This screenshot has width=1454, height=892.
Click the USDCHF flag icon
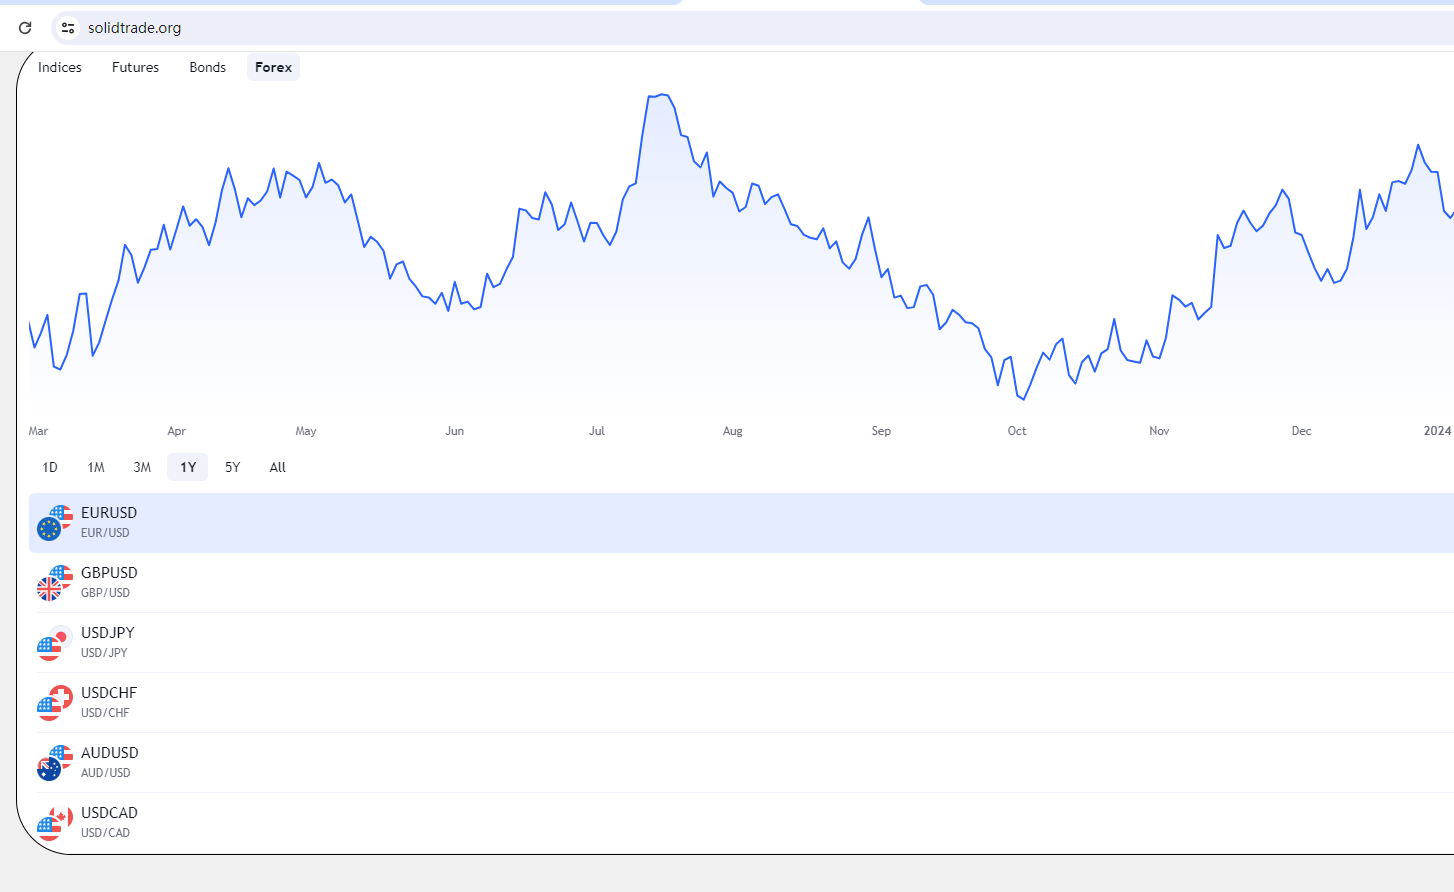(54, 703)
